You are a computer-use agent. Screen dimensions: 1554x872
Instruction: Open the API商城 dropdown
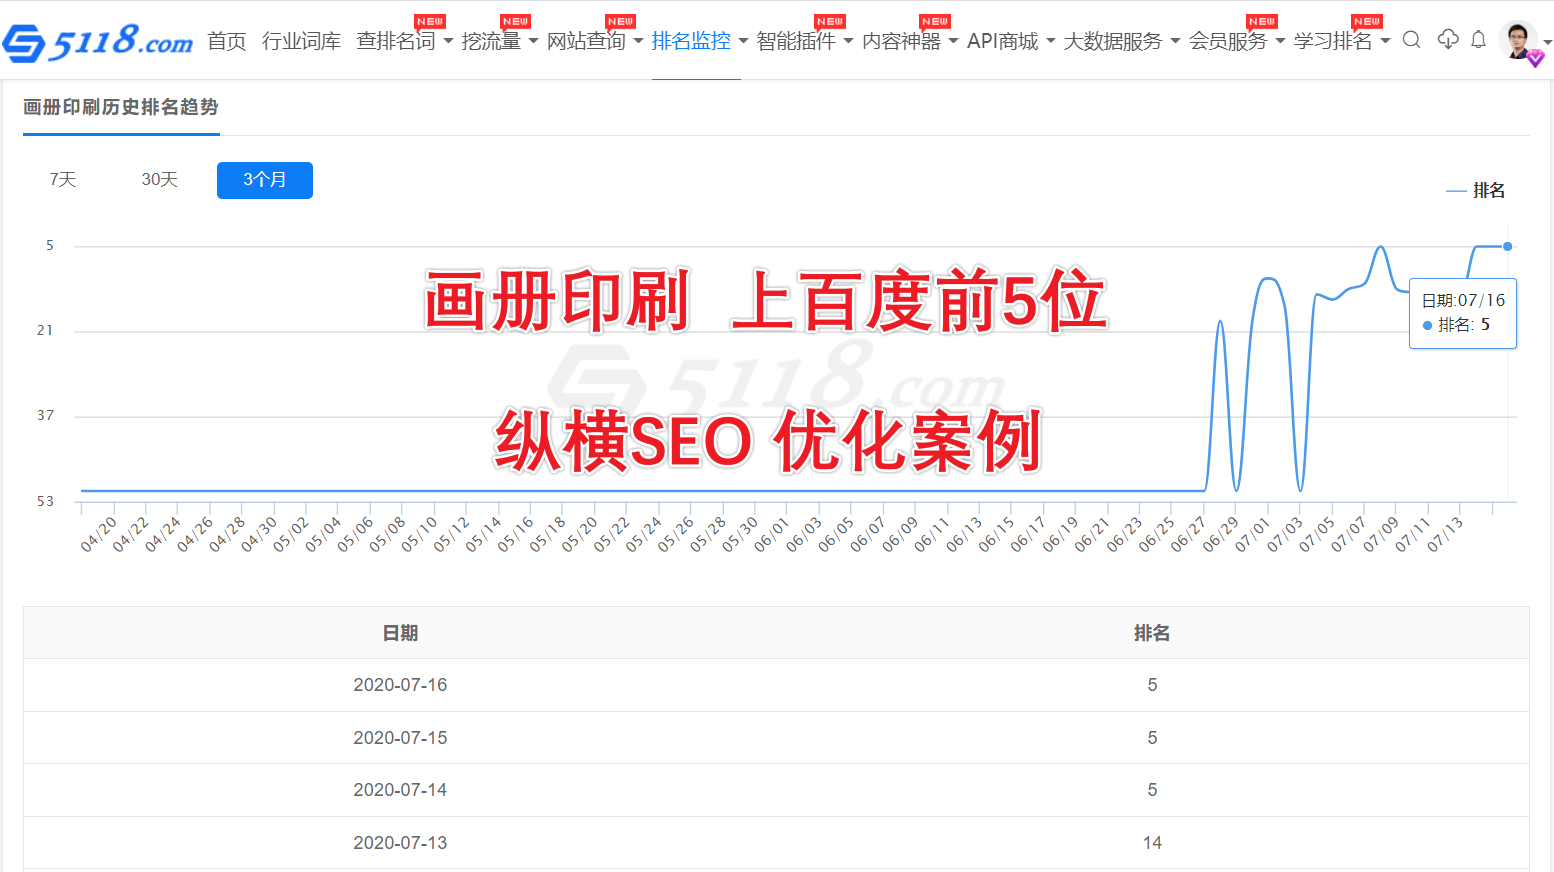[x=1010, y=41]
